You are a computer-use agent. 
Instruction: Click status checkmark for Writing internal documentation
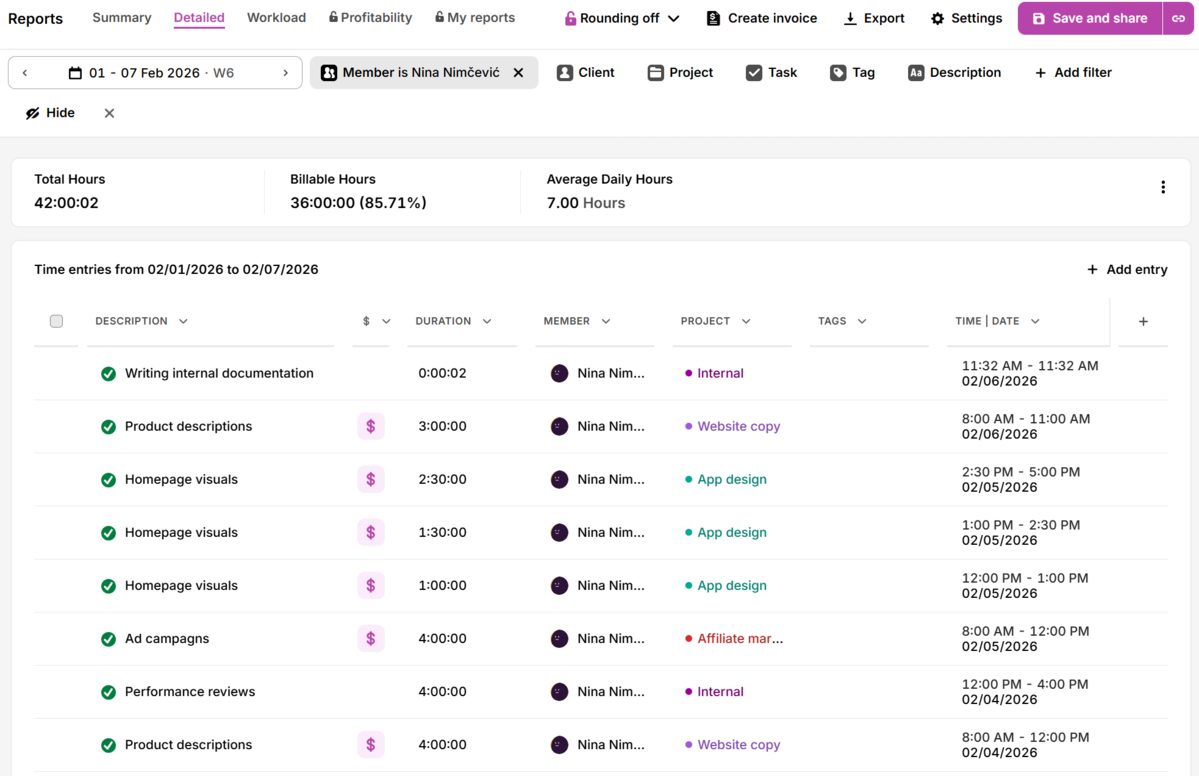click(109, 374)
